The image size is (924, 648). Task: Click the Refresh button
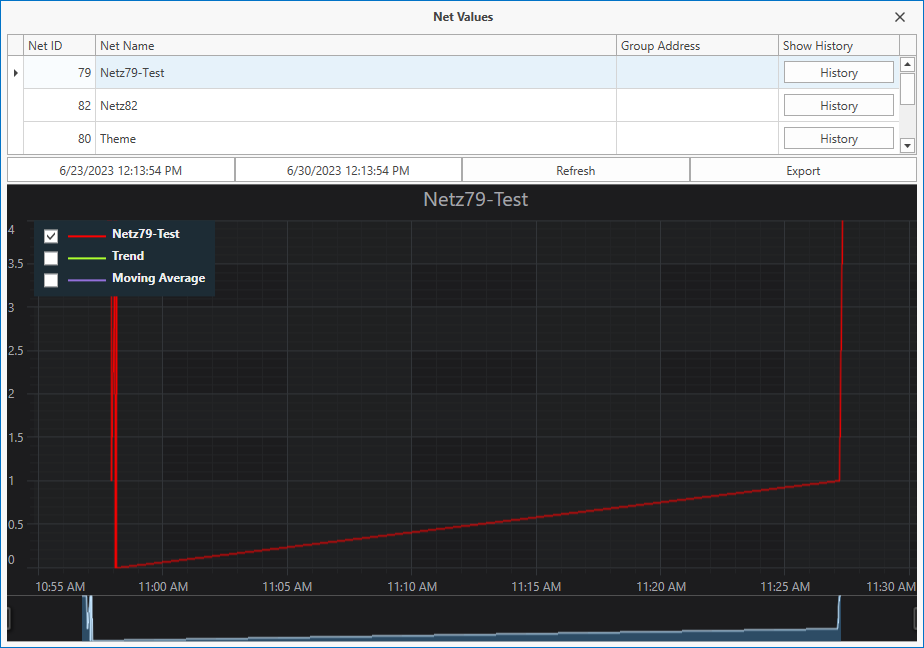(x=576, y=170)
